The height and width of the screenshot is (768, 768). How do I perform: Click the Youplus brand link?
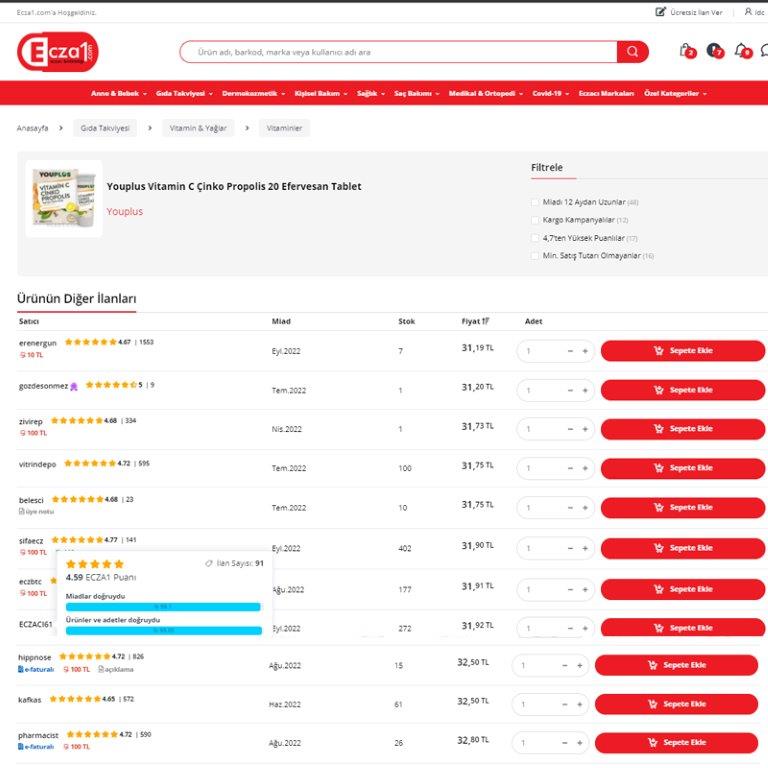pos(125,212)
